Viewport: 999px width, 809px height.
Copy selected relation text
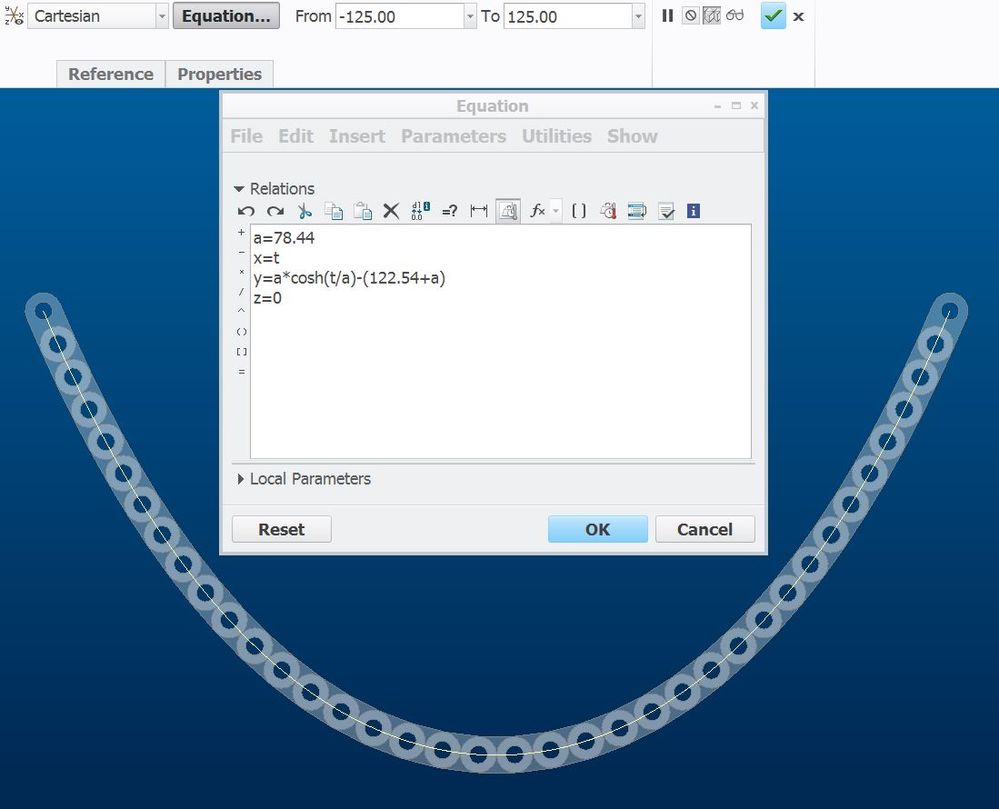tap(333, 211)
